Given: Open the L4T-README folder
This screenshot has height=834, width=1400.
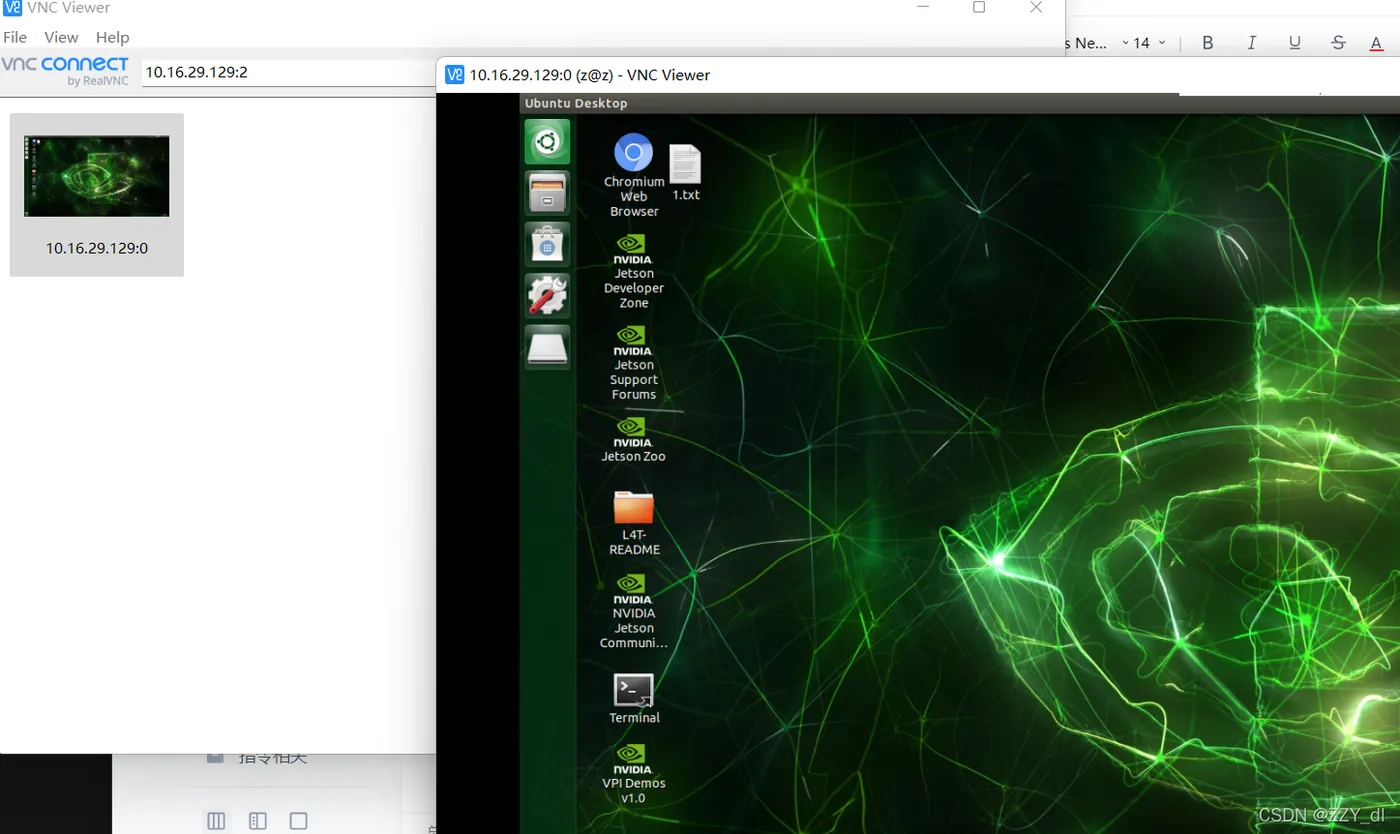Looking at the screenshot, I should click(634, 523).
